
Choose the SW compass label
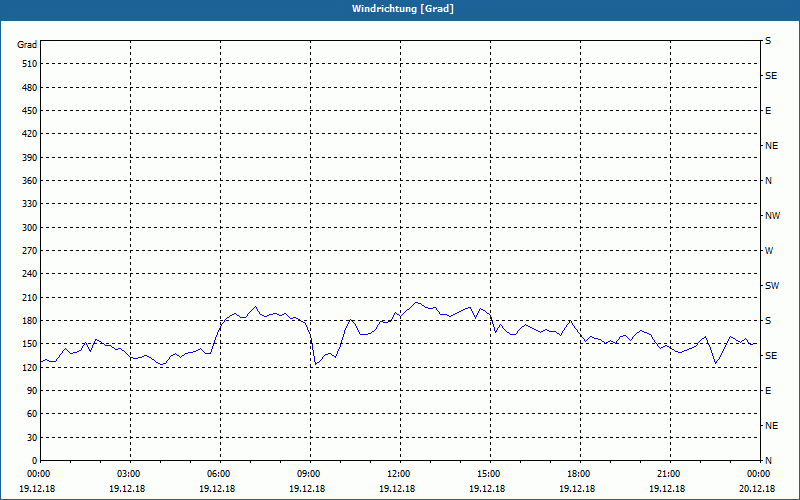coord(772,286)
